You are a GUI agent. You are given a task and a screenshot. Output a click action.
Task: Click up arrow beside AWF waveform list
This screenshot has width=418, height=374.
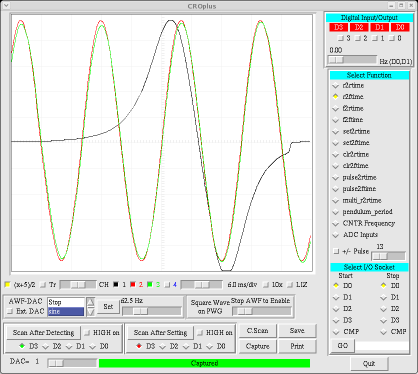tap(91, 302)
